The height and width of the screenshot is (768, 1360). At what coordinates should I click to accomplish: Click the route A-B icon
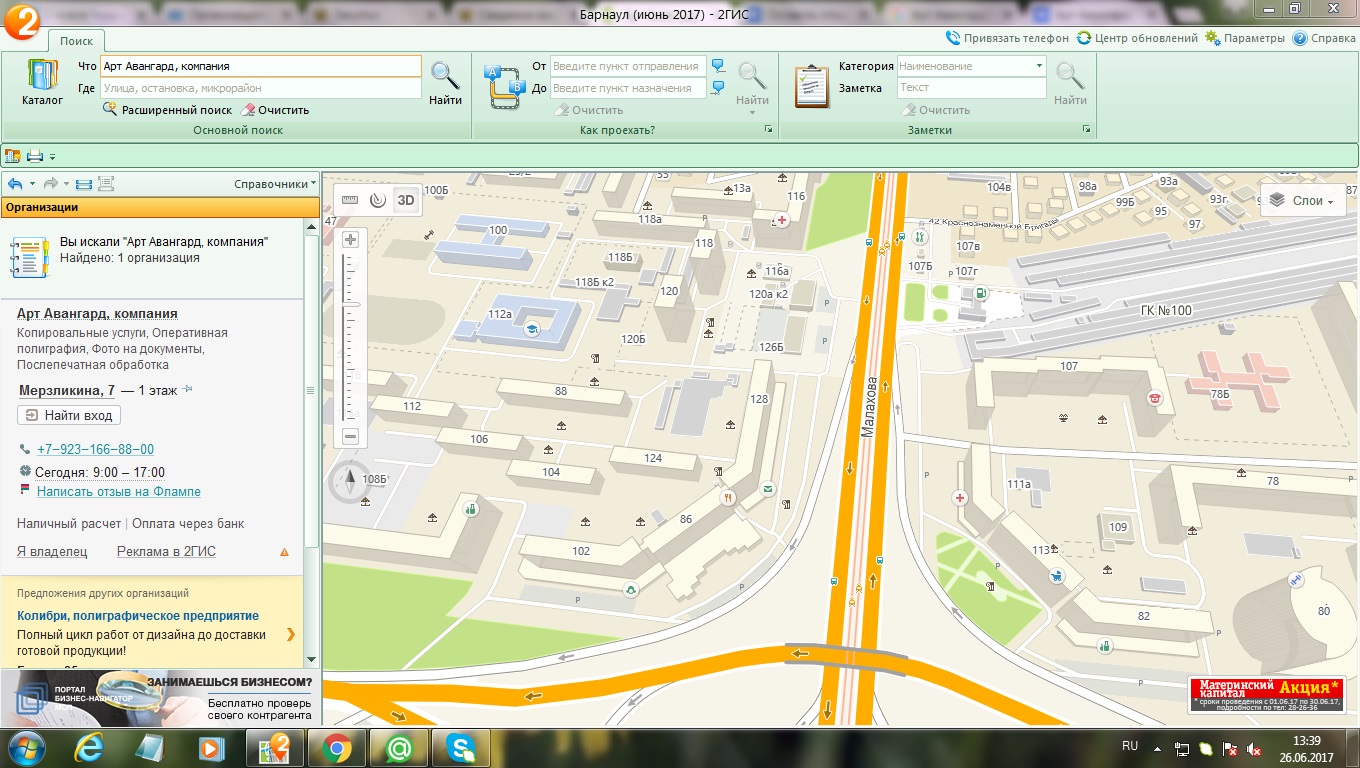click(x=504, y=85)
